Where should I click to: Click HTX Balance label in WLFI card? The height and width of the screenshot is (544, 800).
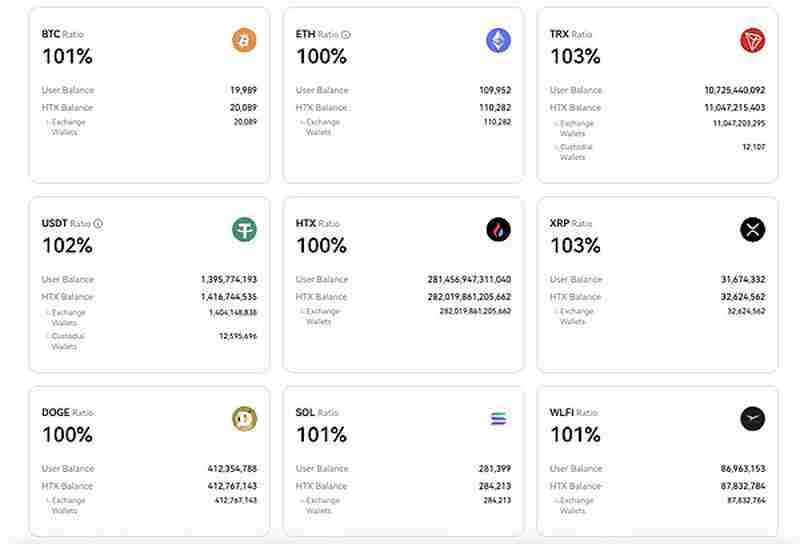tap(575, 486)
